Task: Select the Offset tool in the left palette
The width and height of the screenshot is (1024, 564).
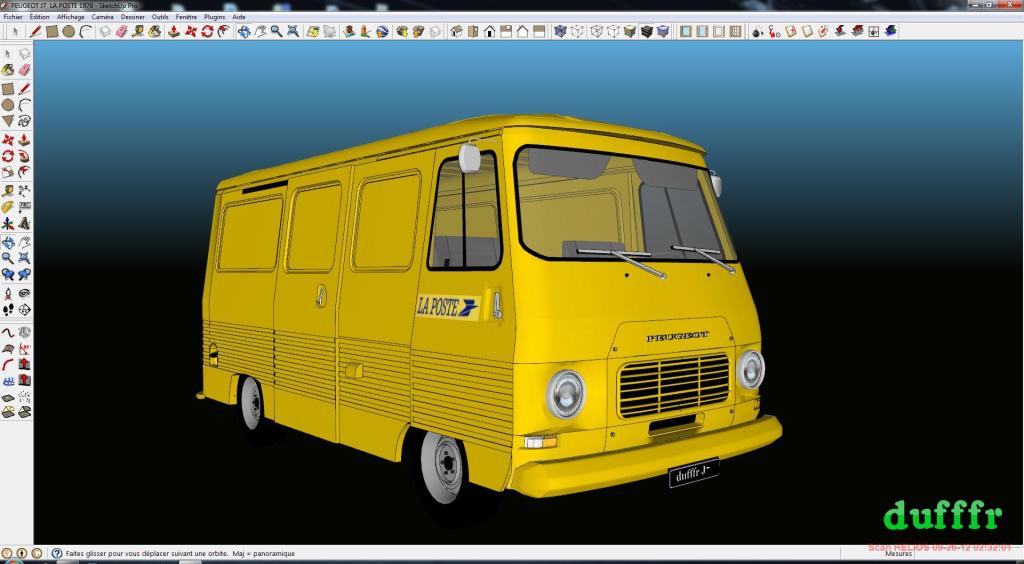Action: click(x=24, y=172)
